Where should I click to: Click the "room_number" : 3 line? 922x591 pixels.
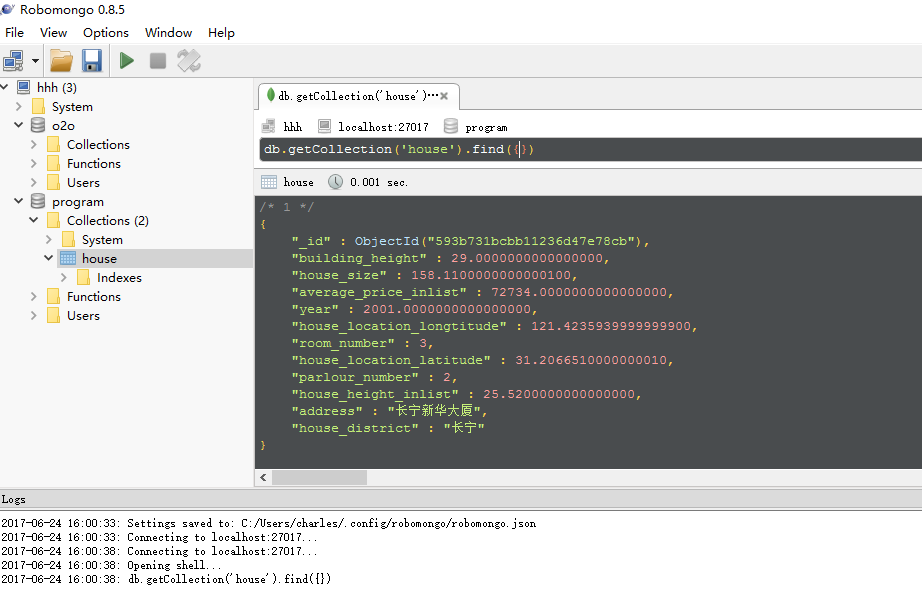coord(362,343)
